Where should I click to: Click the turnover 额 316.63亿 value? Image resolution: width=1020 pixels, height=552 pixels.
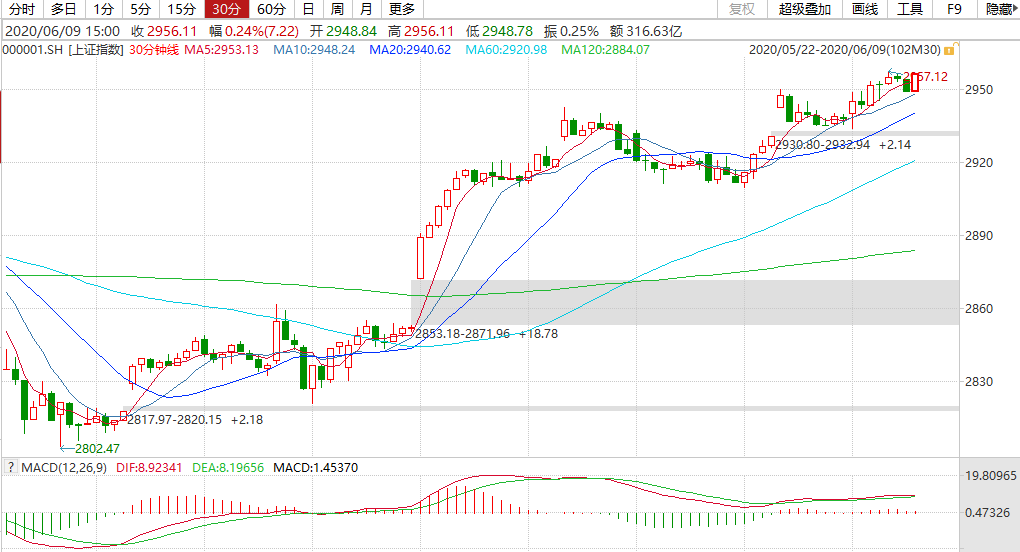646,31
